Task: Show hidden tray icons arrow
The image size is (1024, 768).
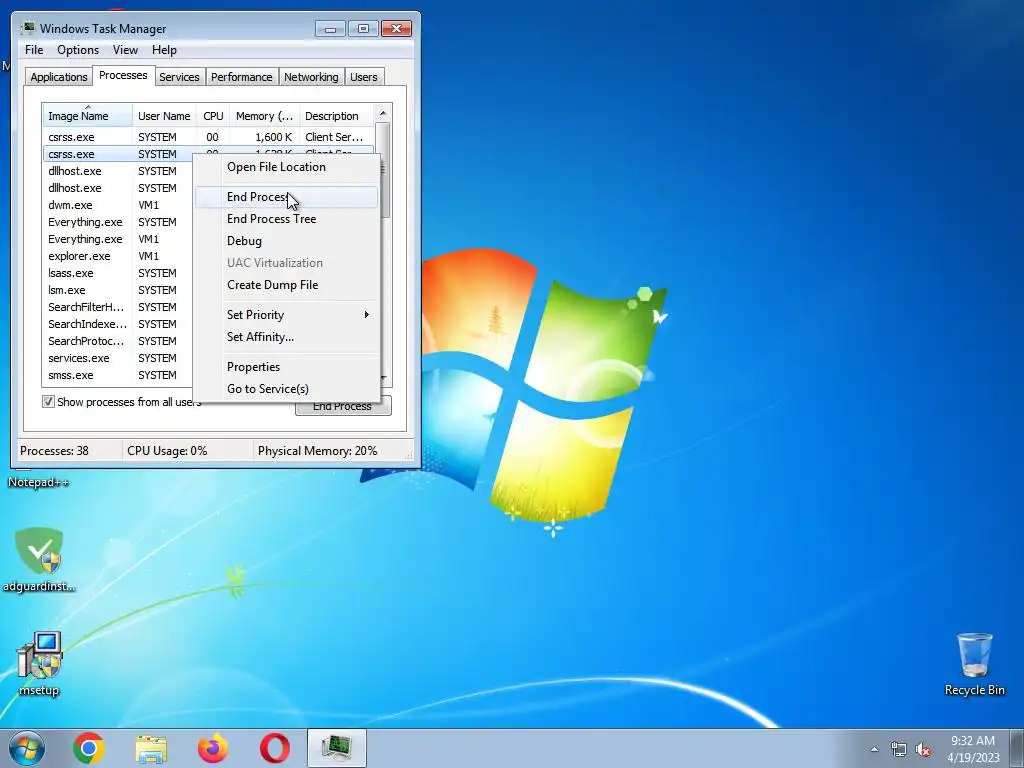Action: click(874, 749)
